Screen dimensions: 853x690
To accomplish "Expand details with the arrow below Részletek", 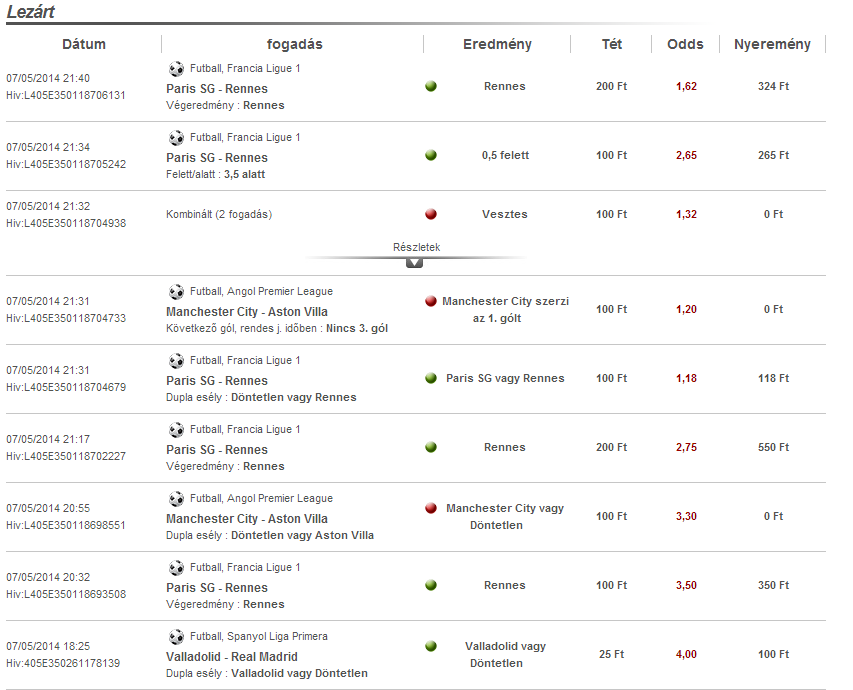I will tap(415, 263).
